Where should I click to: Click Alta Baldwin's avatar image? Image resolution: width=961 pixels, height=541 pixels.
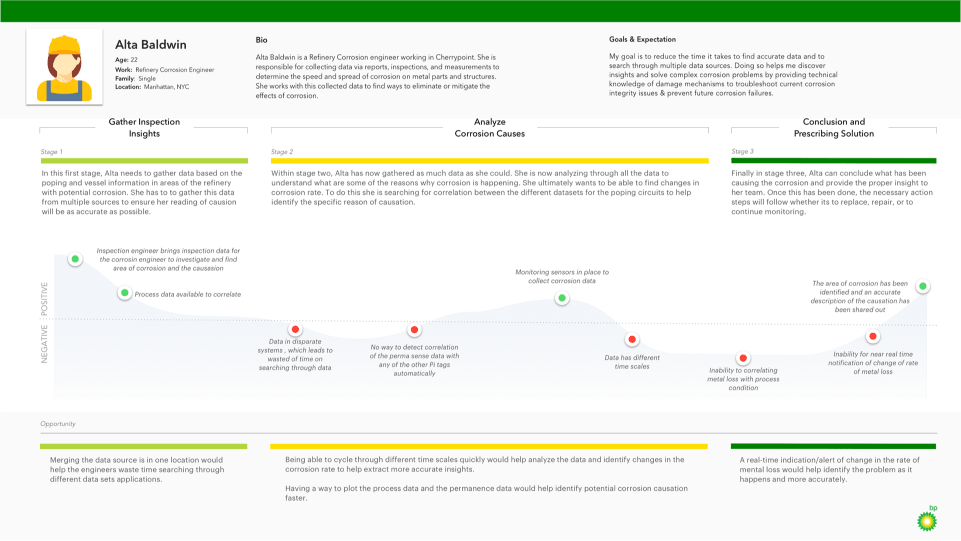pyautogui.click(x=64, y=67)
